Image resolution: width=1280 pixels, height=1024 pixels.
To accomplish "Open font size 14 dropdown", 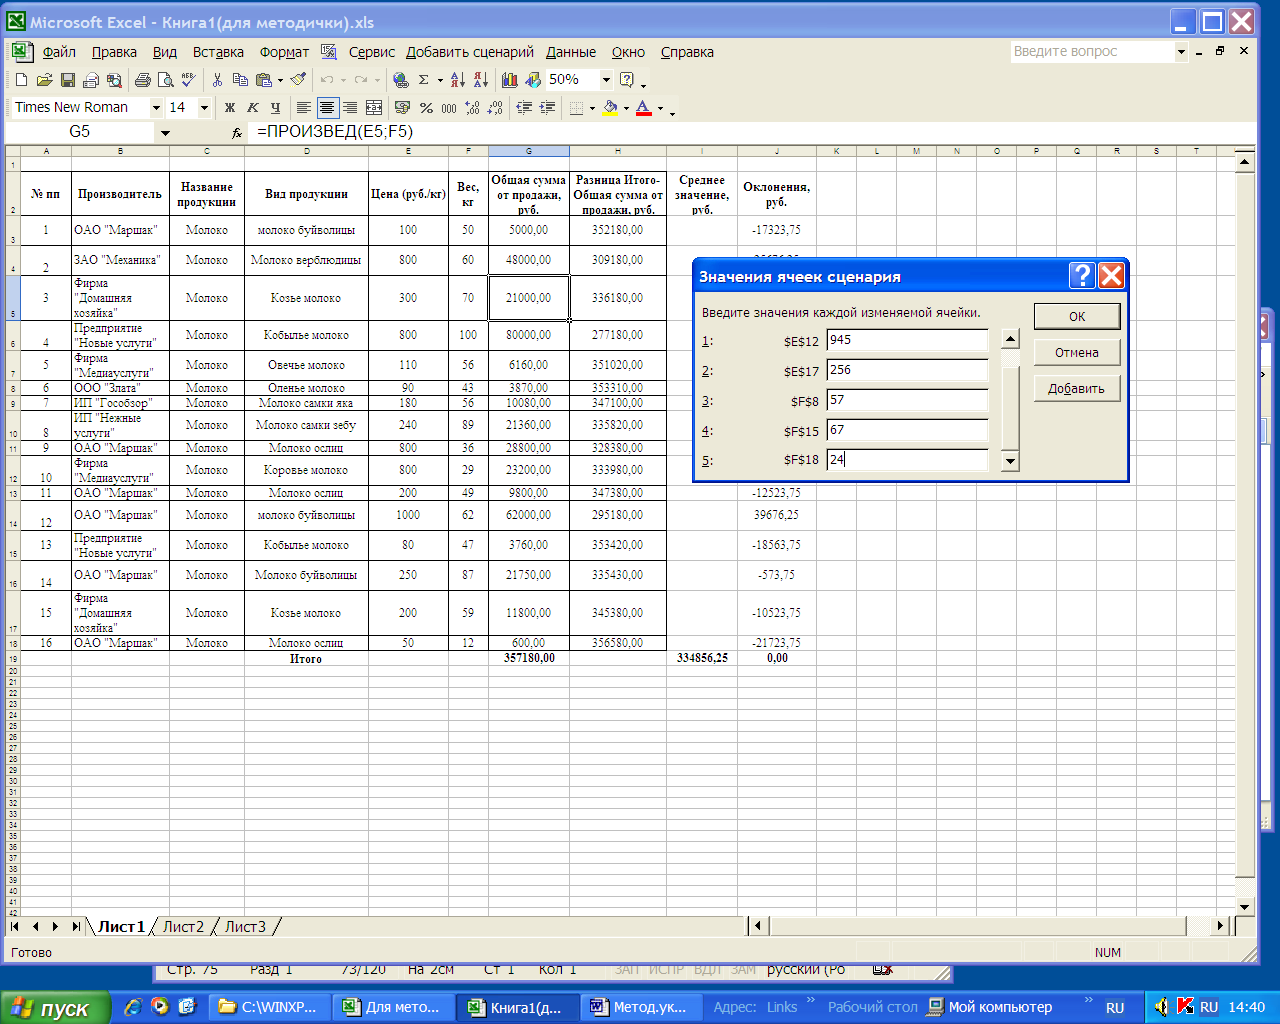I will click(x=204, y=108).
